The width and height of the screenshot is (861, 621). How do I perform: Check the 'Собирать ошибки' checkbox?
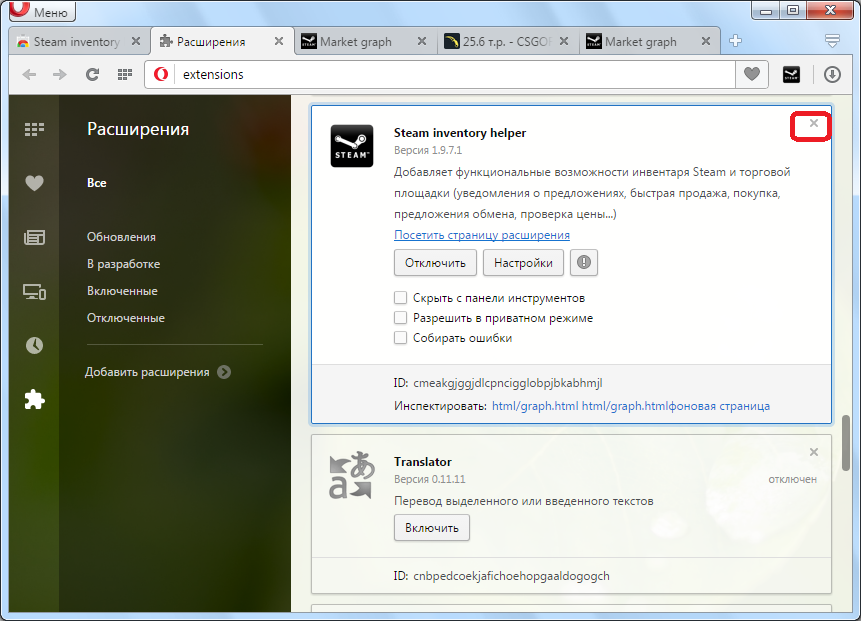[x=401, y=338]
